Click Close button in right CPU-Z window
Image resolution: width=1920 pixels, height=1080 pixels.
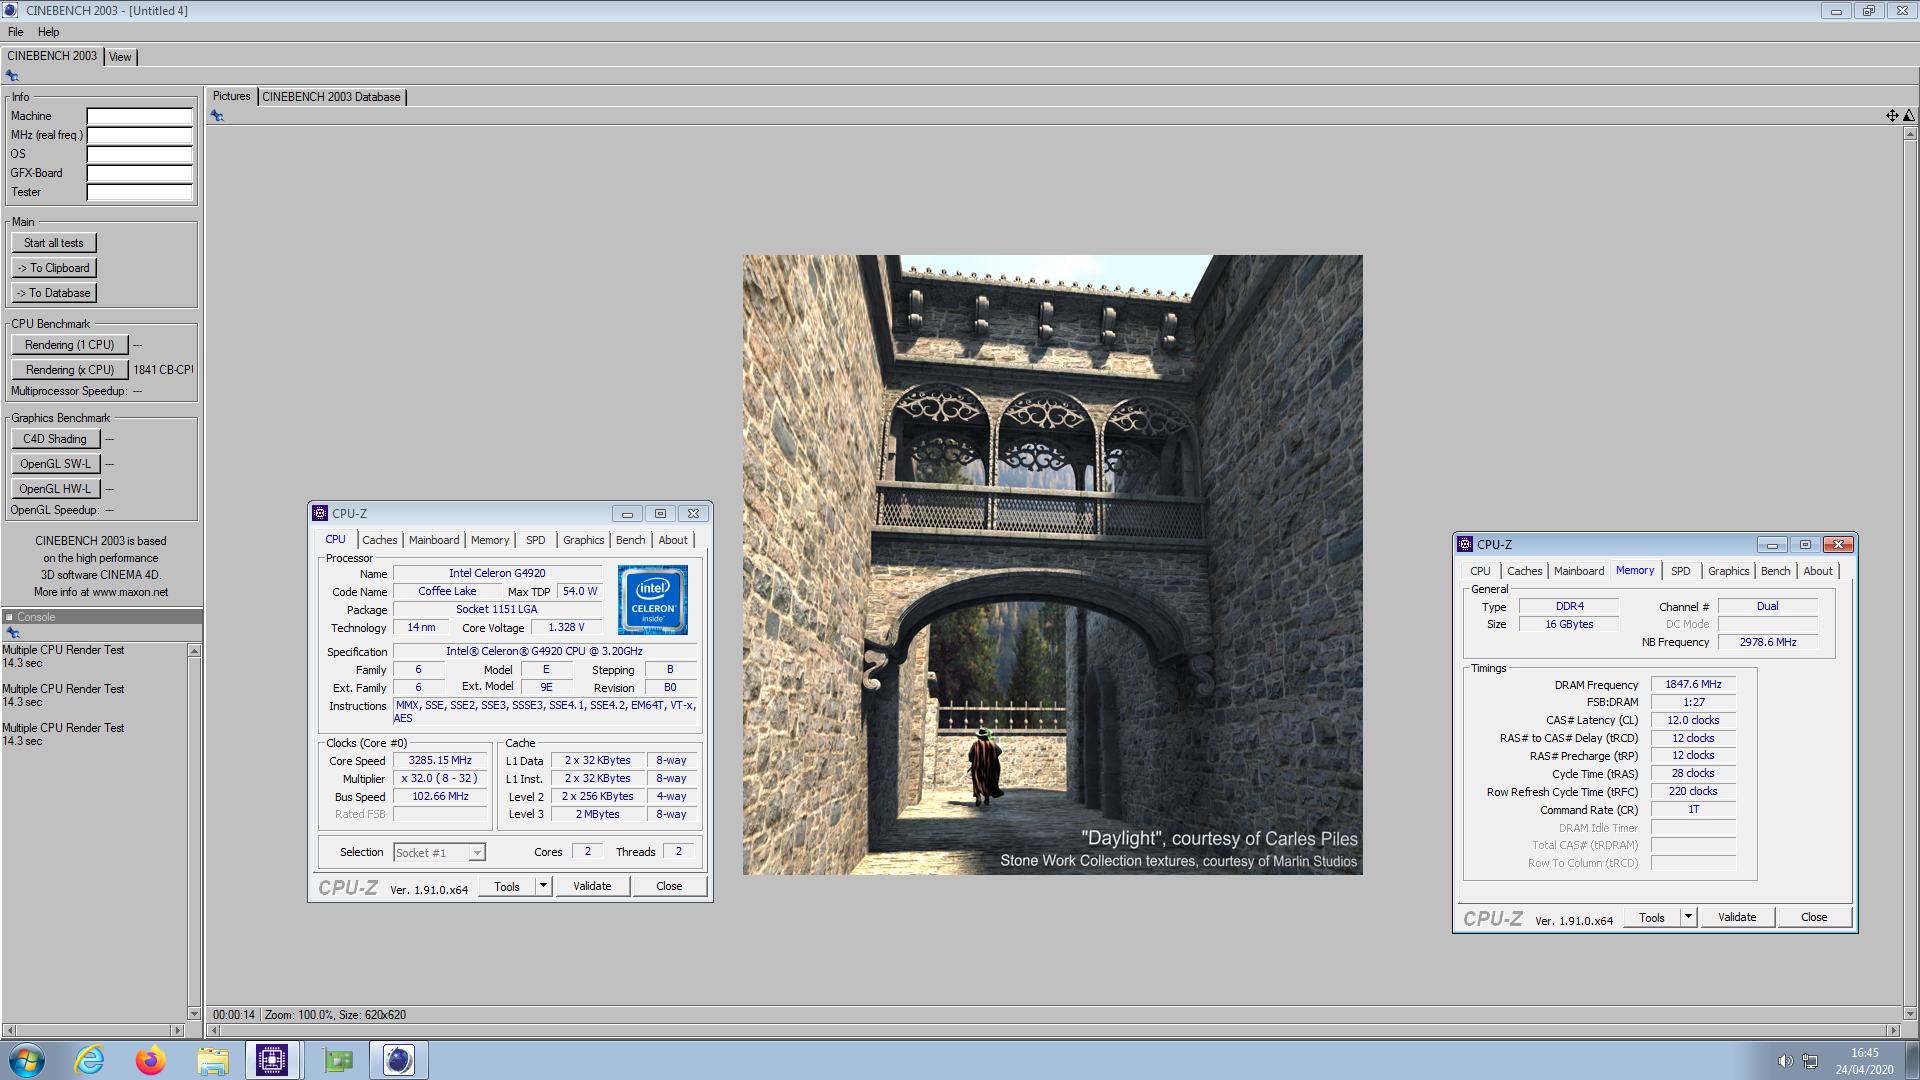point(1814,918)
